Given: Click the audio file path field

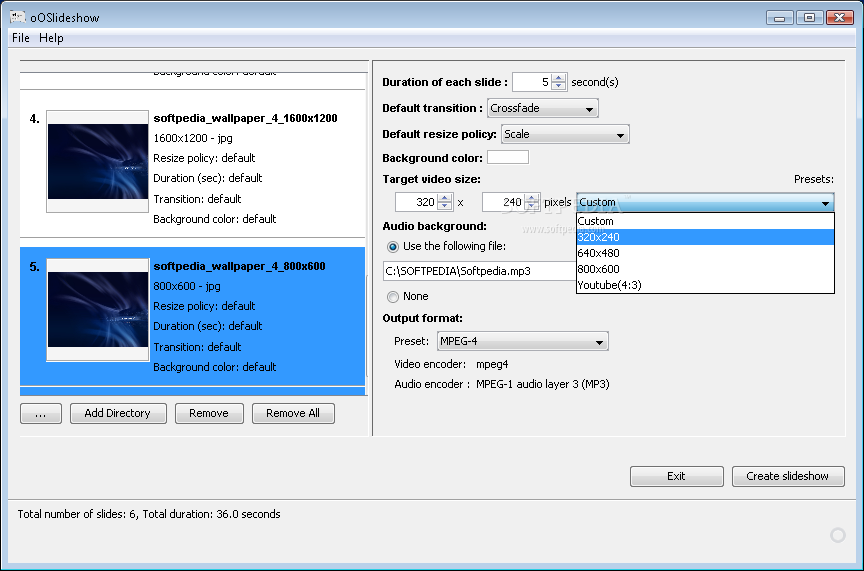Looking at the screenshot, I should click(x=479, y=271).
